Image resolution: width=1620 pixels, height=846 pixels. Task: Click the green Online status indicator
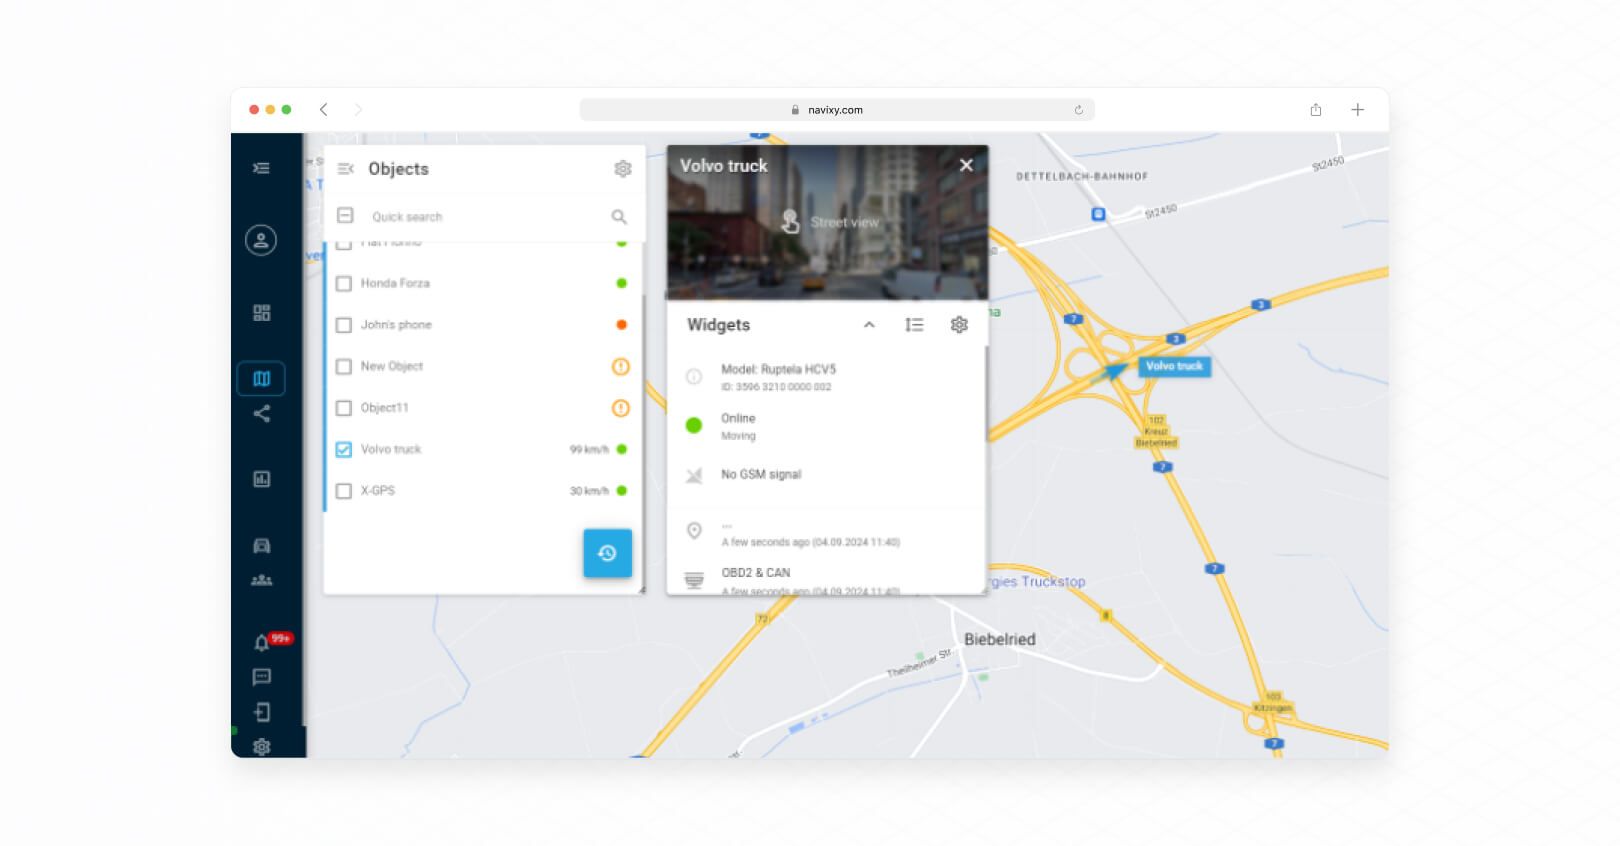tap(693, 425)
